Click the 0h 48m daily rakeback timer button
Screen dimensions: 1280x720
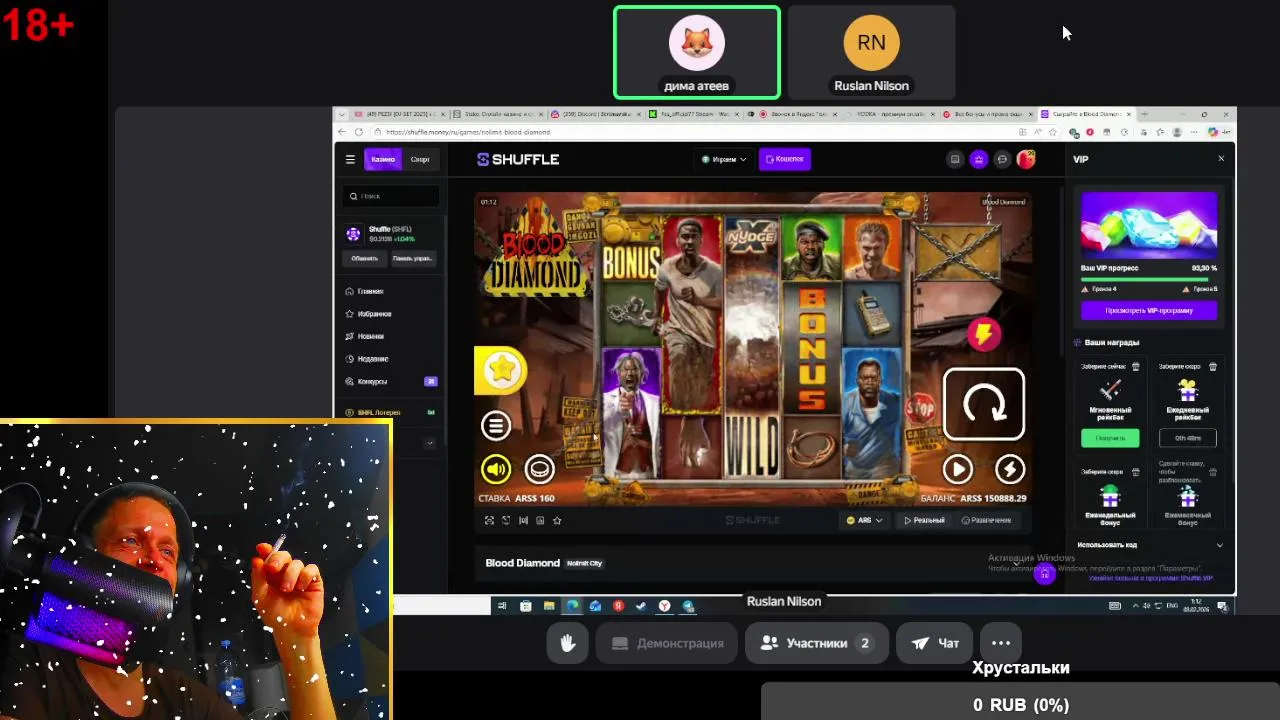click(x=1188, y=438)
